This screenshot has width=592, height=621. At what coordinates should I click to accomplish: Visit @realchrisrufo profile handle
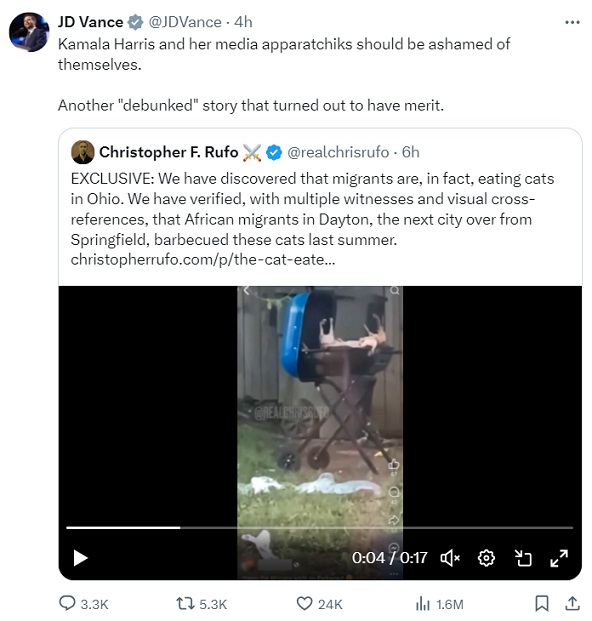[338, 152]
